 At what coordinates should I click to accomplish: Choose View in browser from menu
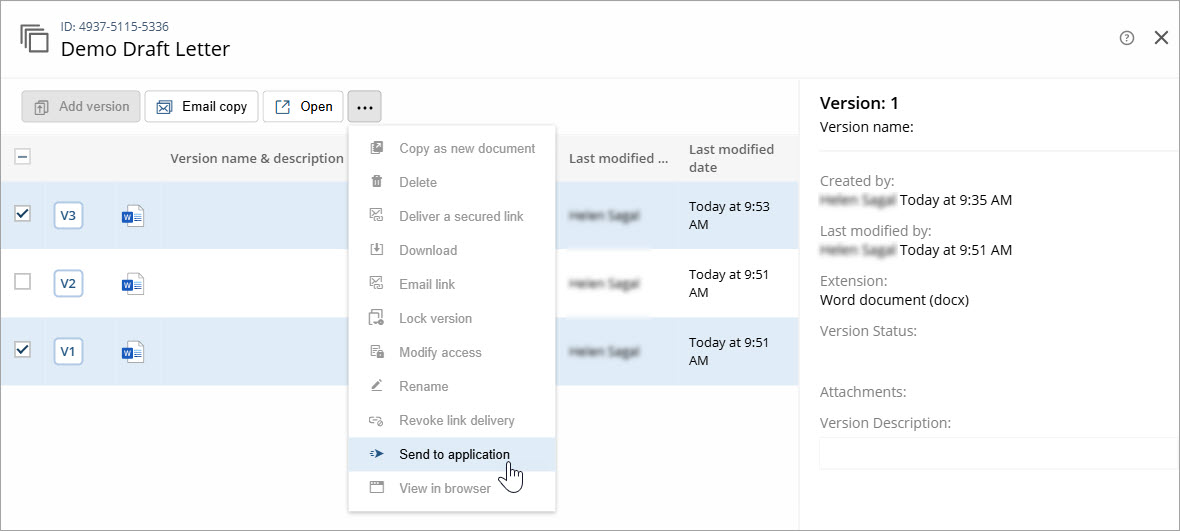452,488
